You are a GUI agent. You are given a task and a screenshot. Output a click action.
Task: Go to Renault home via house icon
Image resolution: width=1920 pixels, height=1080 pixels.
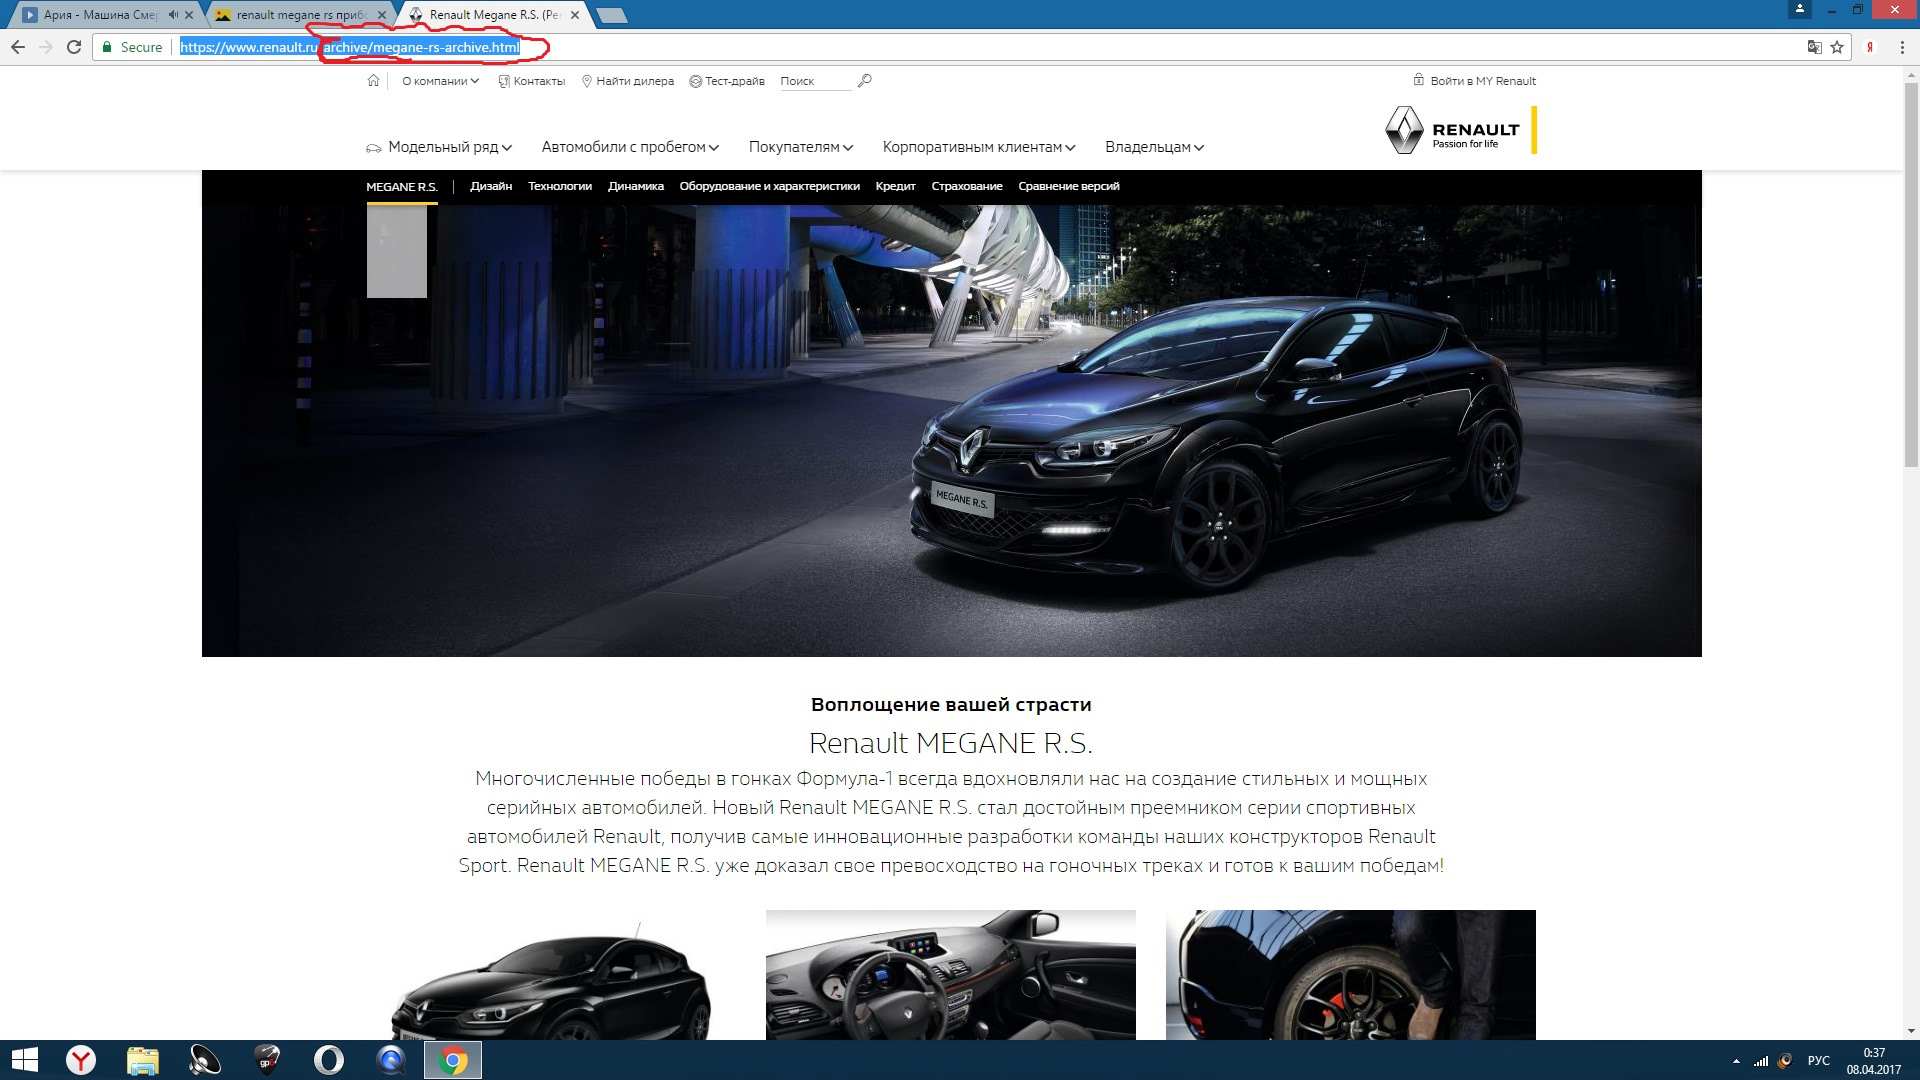coord(373,81)
